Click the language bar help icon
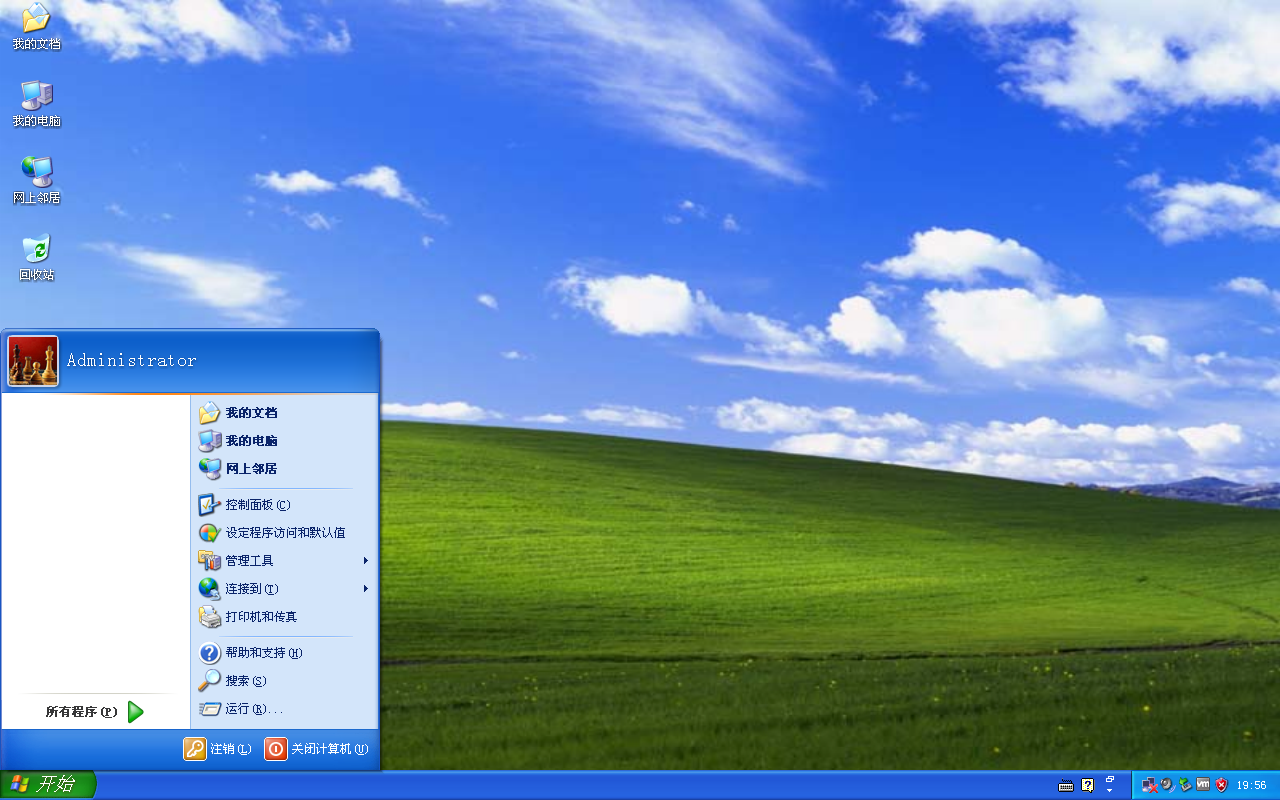This screenshot has width=1280, height=800. tap(1088, 785)
